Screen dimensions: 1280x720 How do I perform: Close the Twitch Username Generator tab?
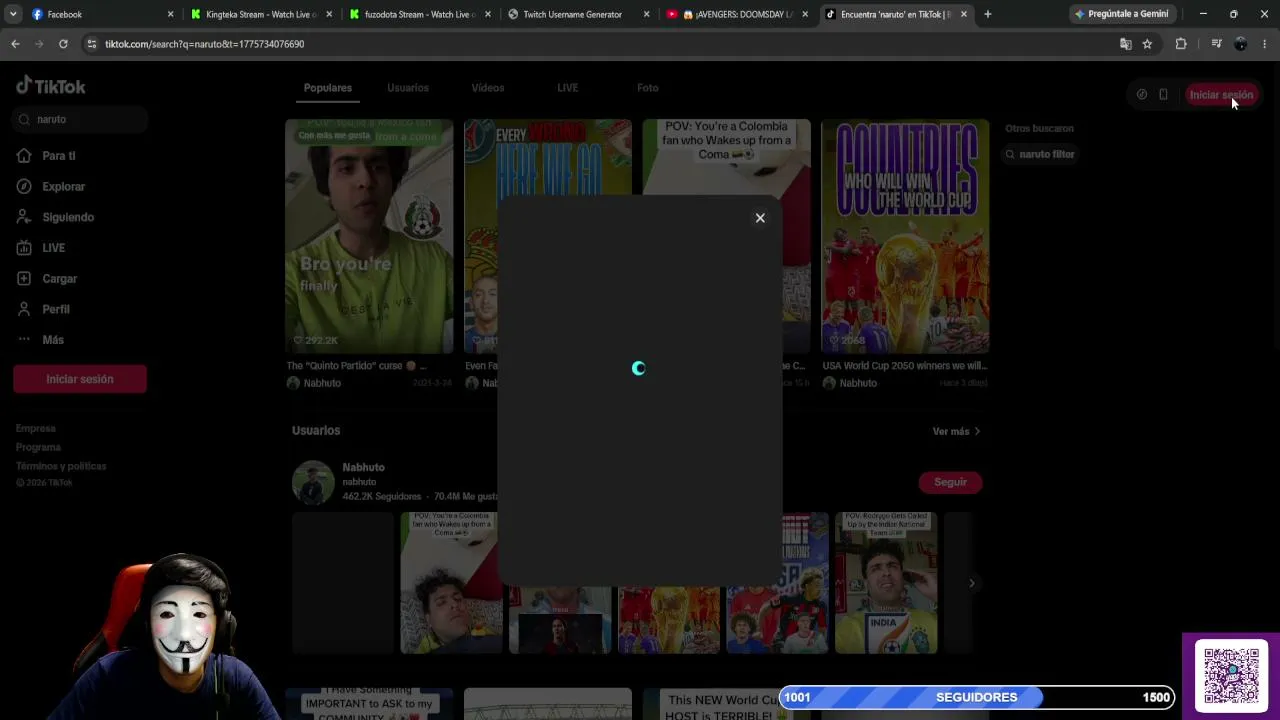(646, 14)
